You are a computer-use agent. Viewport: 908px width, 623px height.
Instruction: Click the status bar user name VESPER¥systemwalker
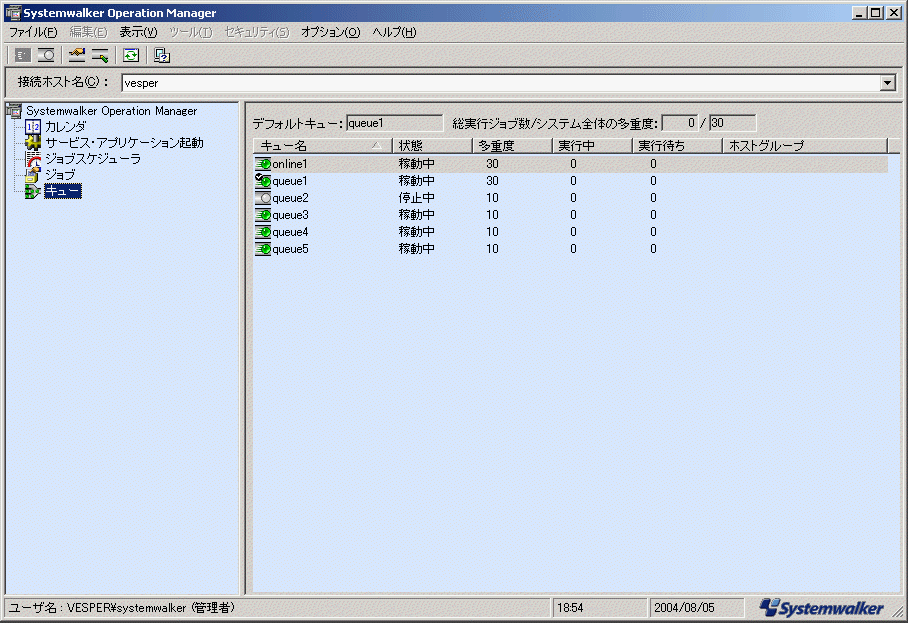click(x=127, y=607)
